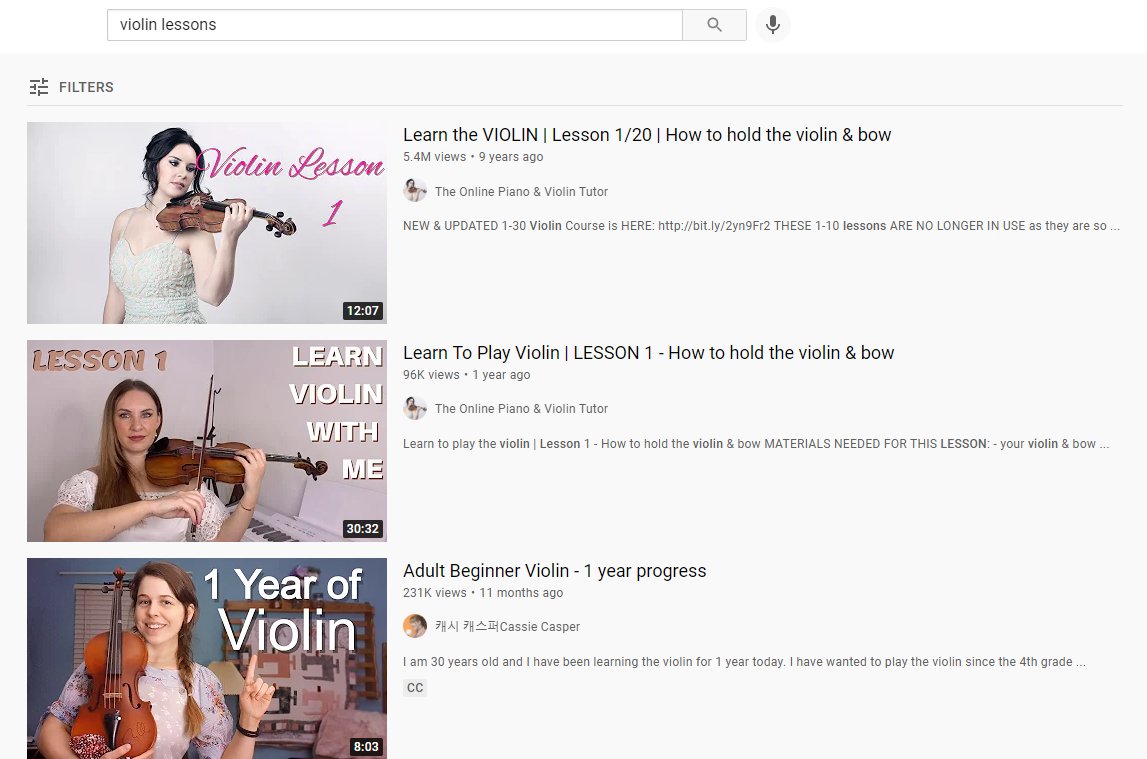
Task: Click the Violin Lesson 1 pink-text thumbnail
Action: [207, 223]
